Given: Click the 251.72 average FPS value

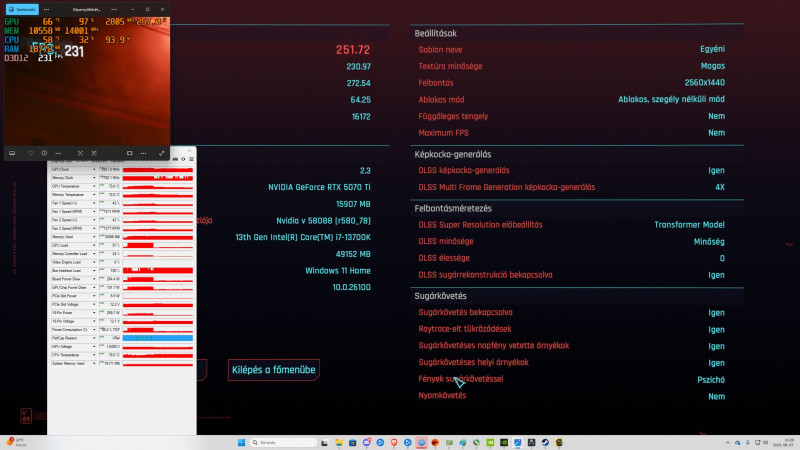Looking at the screenshot, I should point(353,50).
